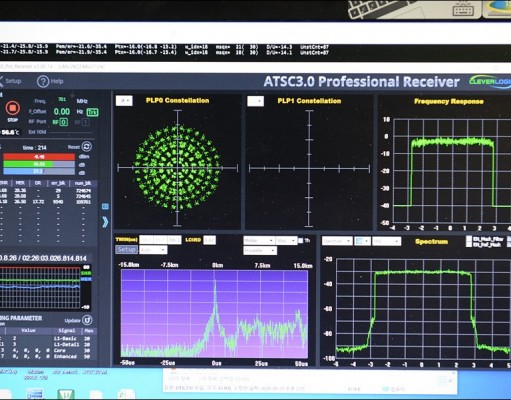511x400 pixels.
Task: Toggle the upper mask checkbox beside Spectrum
Action: [x=469, y=239]
